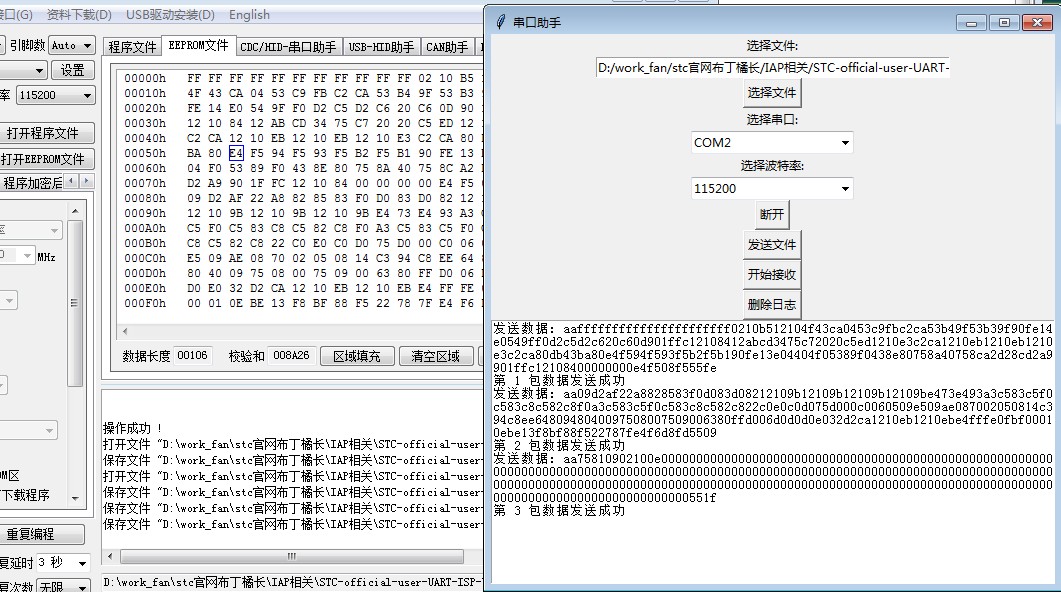Click the right tab-scroll arrow beside 程序加密后
The image size is (1061, 592).
point(87,181)
